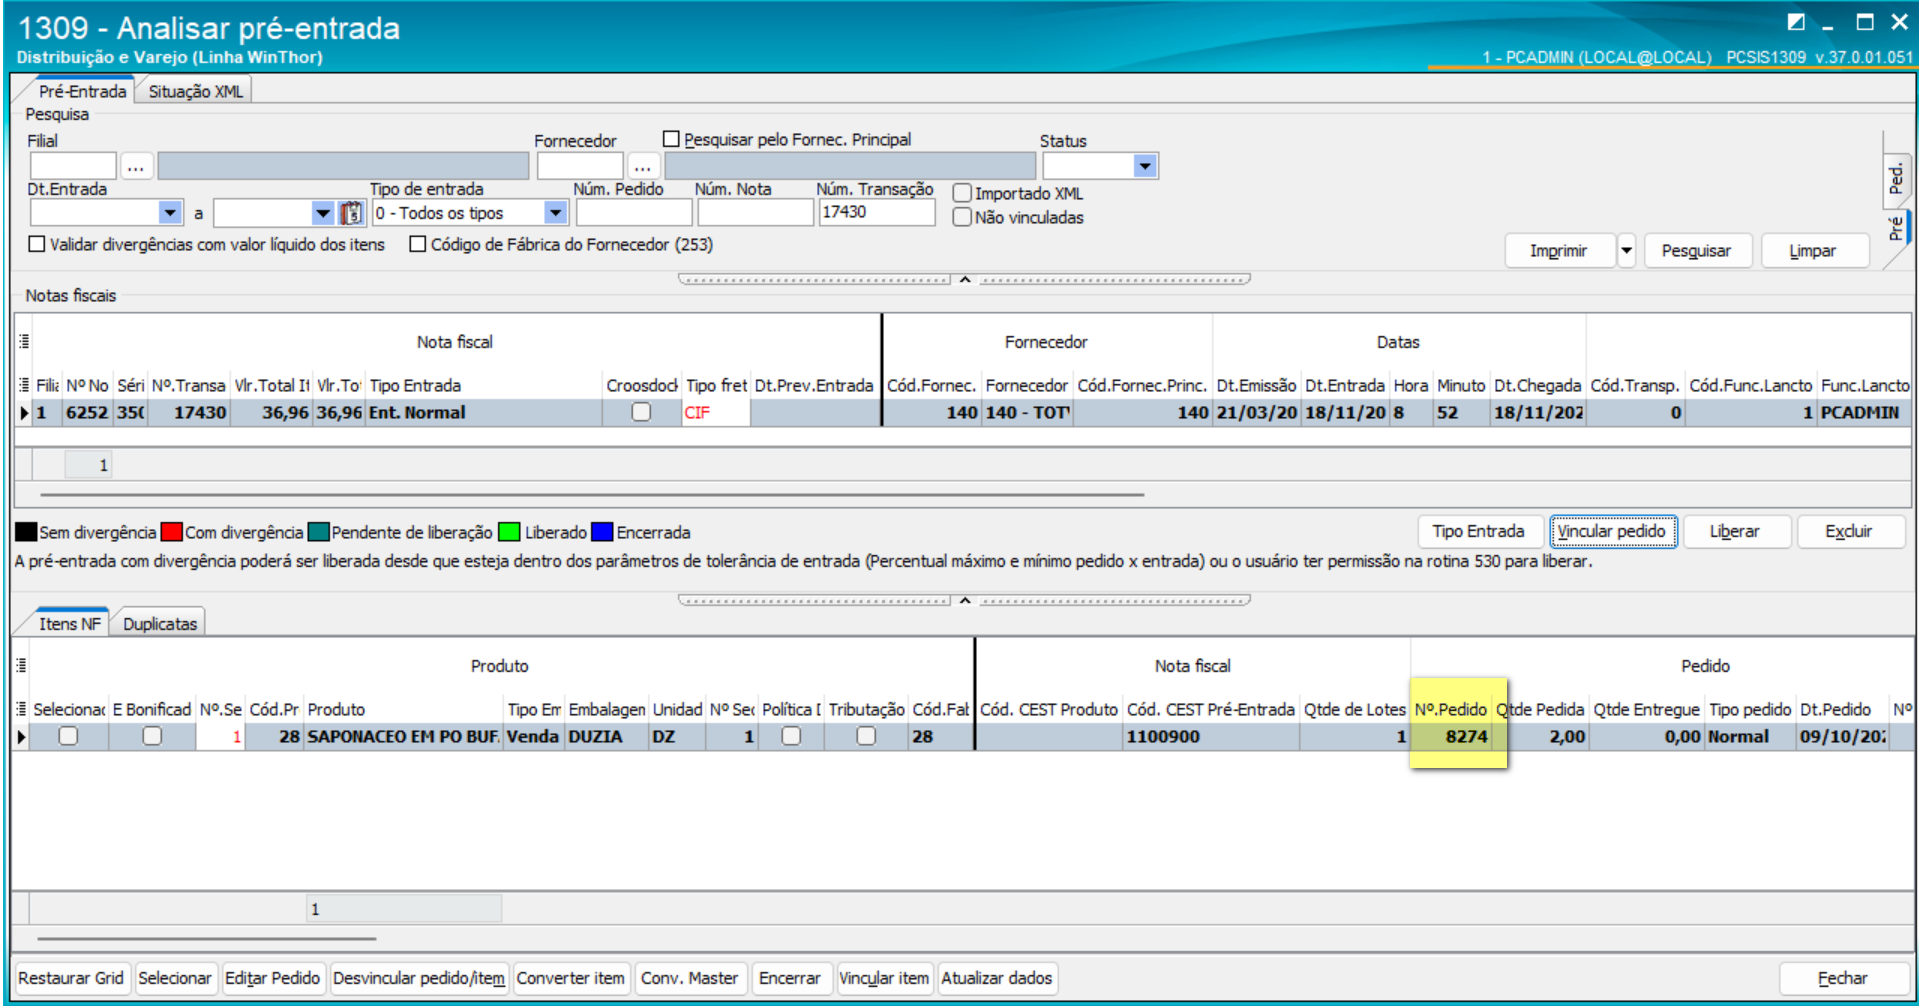Click the Editar Pedido button
This screenshot has height=1006, width=1922.
click(x=272, y=978)
